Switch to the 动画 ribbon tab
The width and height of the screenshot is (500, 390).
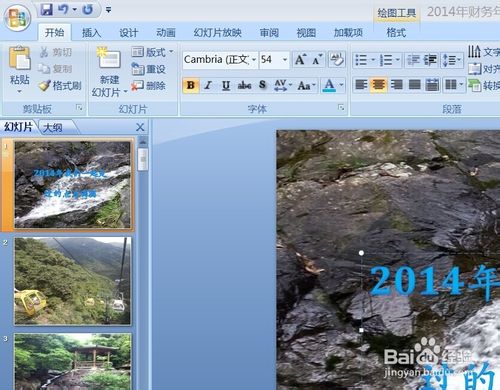(x=166, y=32)
